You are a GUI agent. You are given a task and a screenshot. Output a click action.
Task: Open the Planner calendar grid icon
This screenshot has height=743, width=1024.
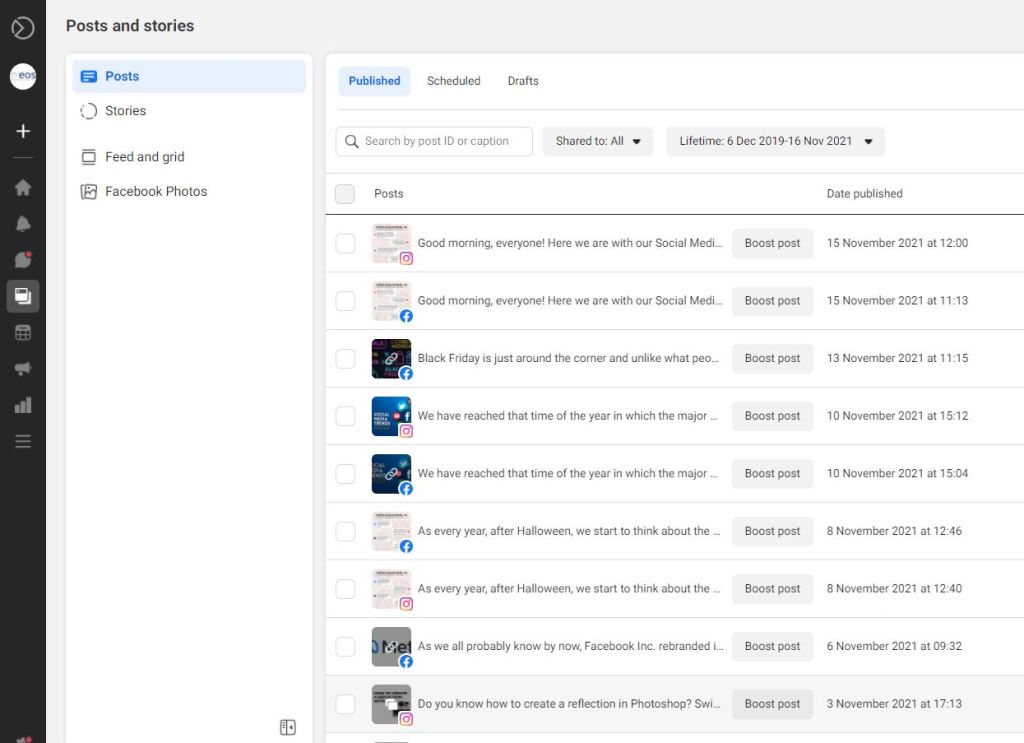pos(22,333)
